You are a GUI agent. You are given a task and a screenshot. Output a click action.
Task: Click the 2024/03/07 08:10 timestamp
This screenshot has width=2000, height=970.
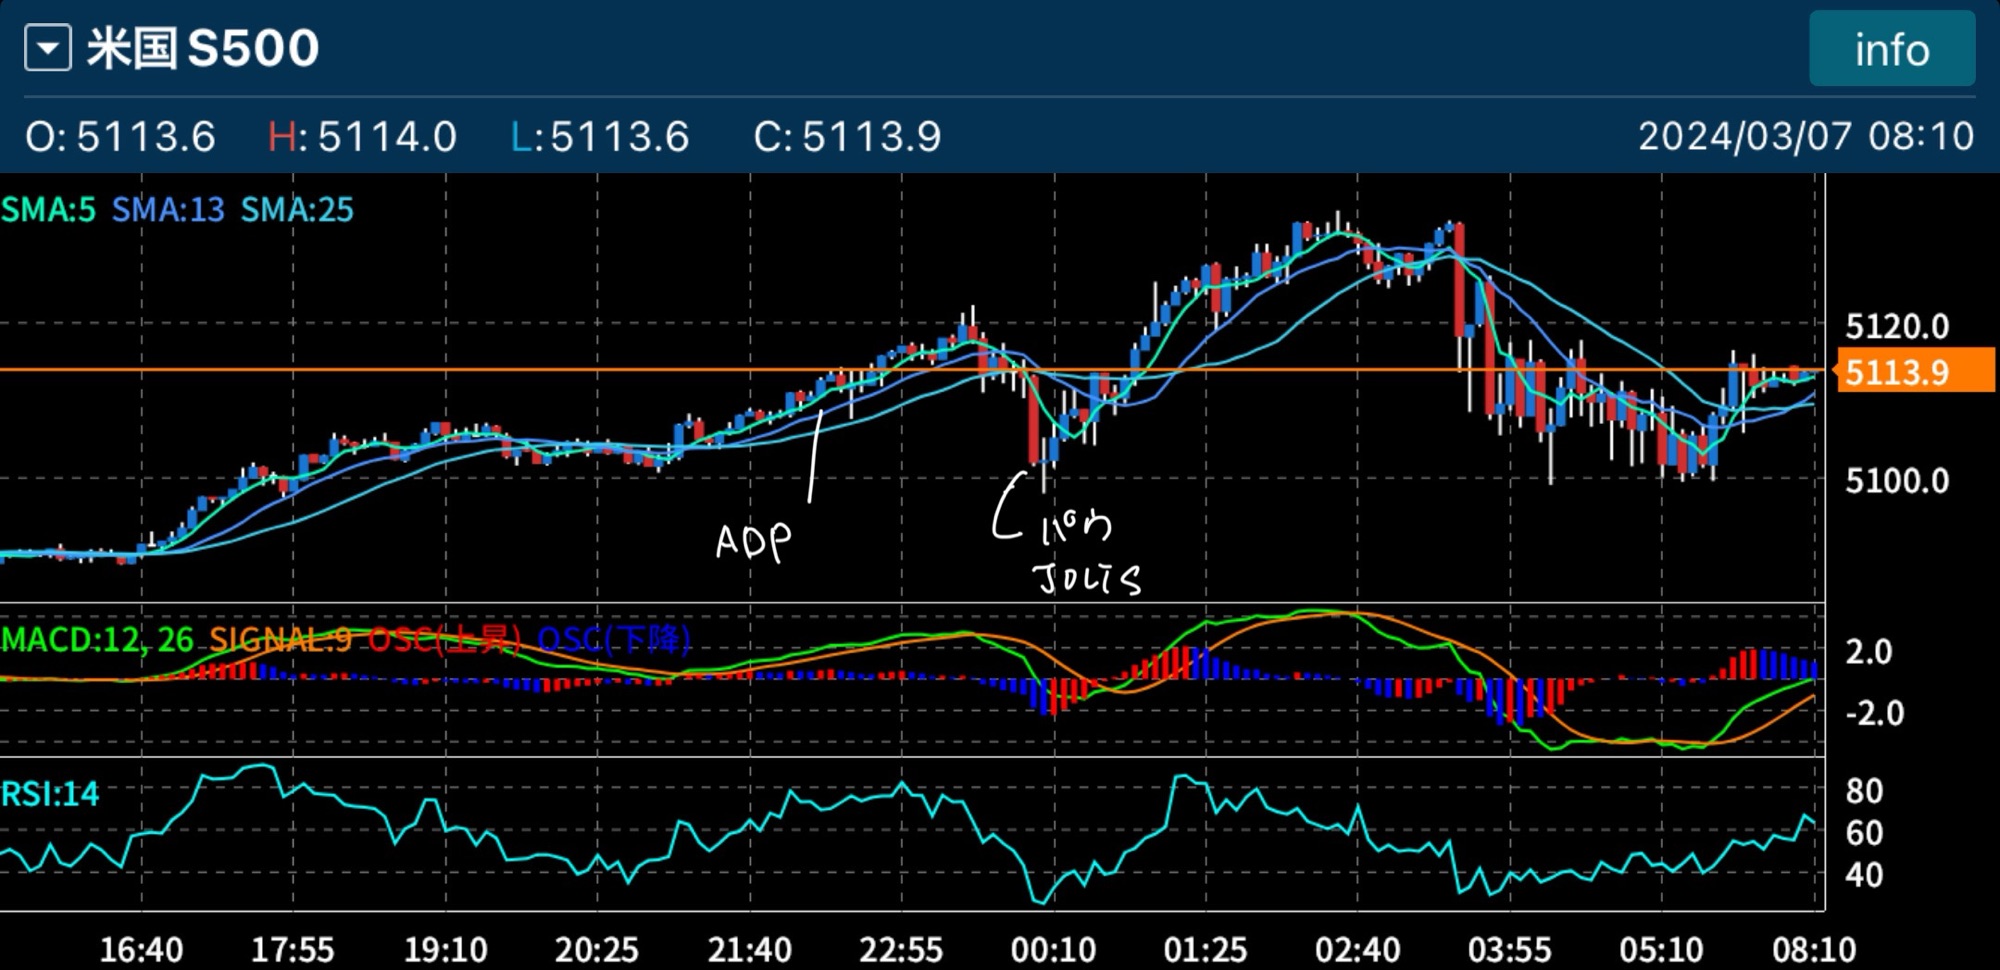coord(1805,136)
